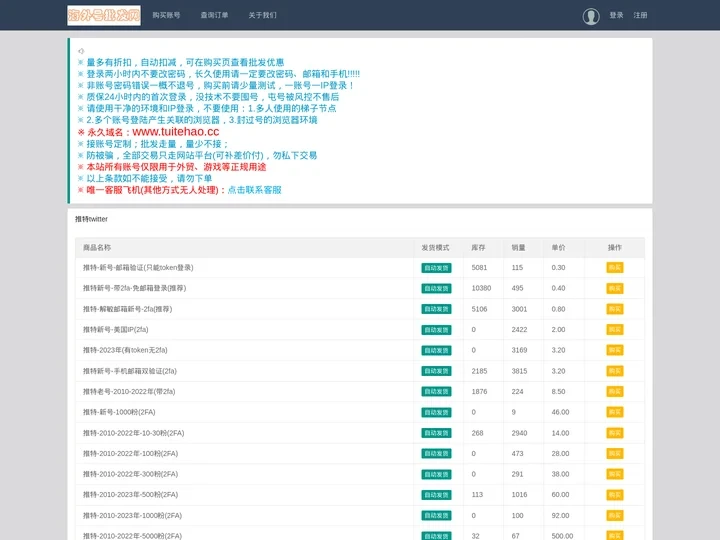The height and width of the screenshot is (540, 720).
Task: Select product name 推特-2010-2022年-5000粉(2FA)
Action: coord(132,536)
